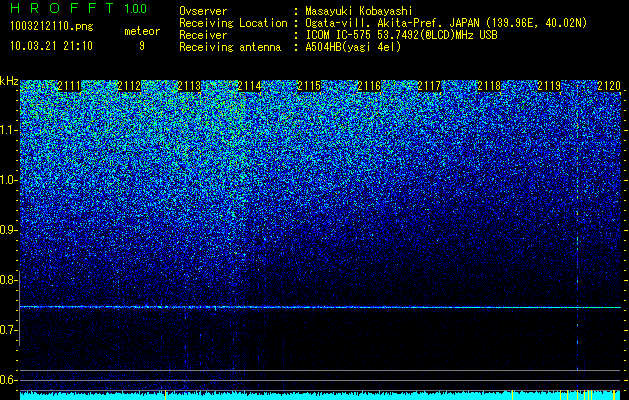Viewport: 629px width, 400px height.
Task: Click the 2119 time marker
Action: (549, 86)
